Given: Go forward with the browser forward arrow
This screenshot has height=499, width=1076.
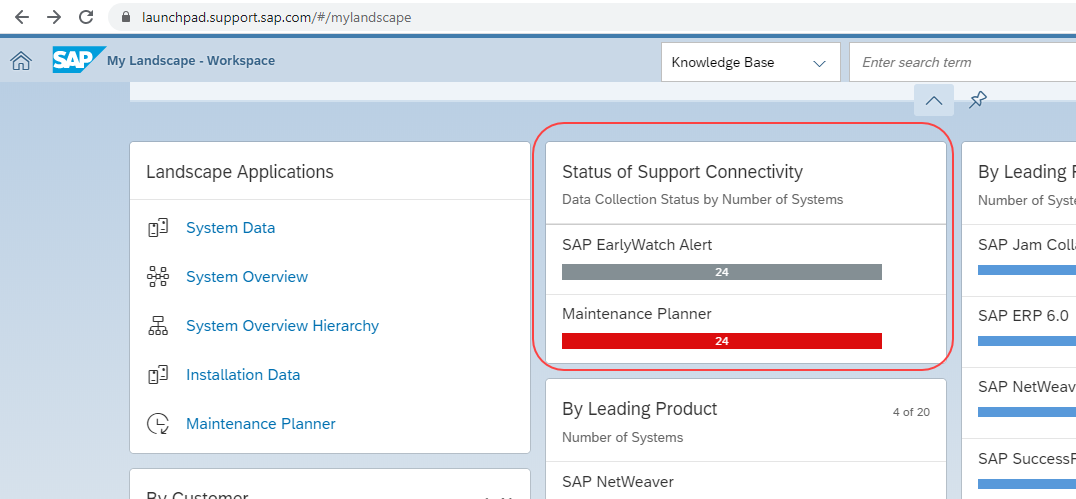Looking at the screenshot, I should pyautogui.click(x=54, y=17).
